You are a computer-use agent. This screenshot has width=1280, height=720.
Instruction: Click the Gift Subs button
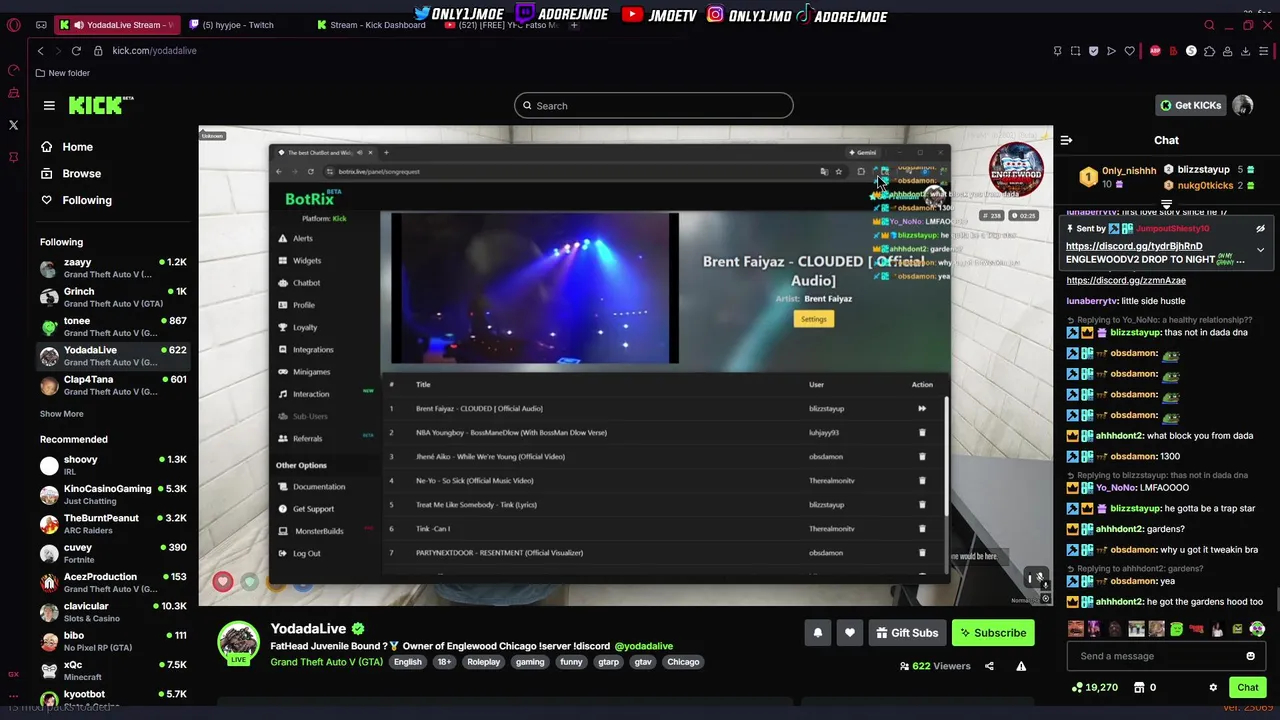(907, 632)
